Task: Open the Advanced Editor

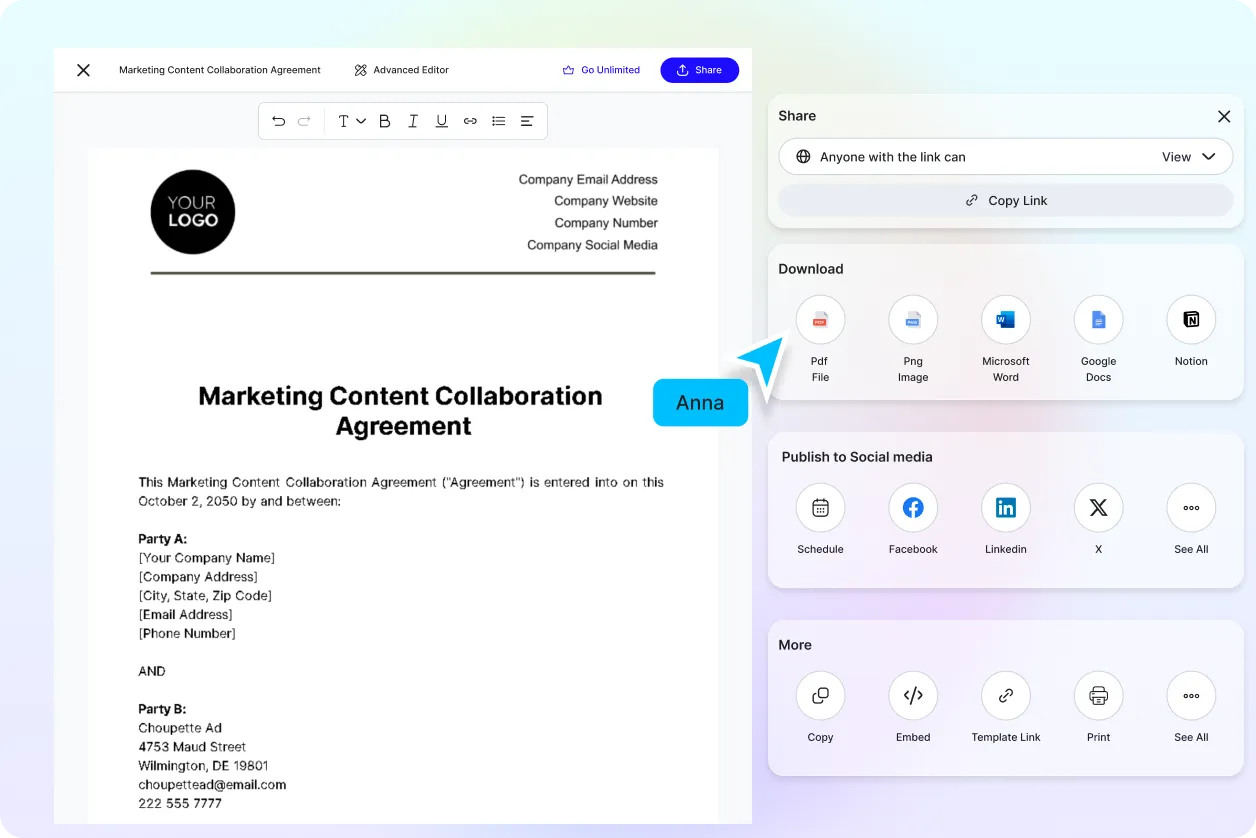Action: pyautogui.click(x=401, y=70)
